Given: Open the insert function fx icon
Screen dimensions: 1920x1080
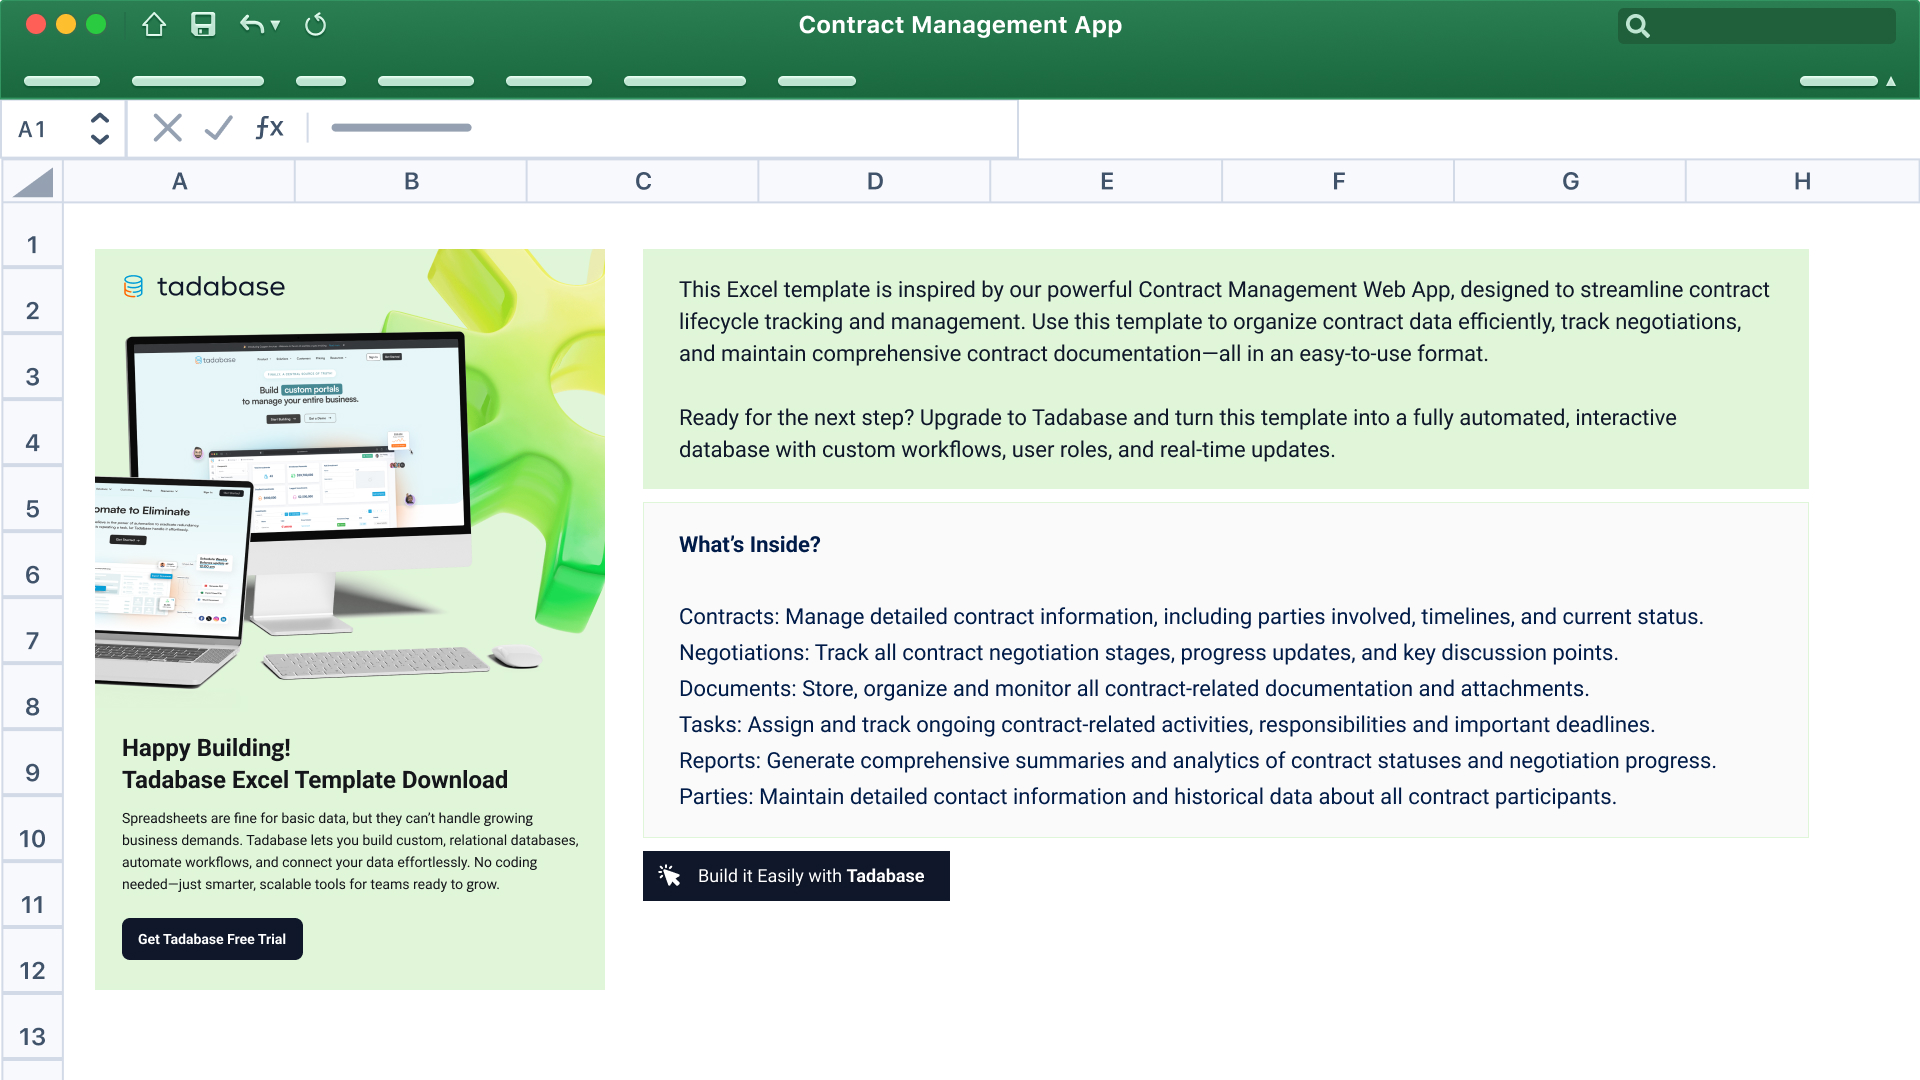Looking at the screenshot, I should point(269,127).
